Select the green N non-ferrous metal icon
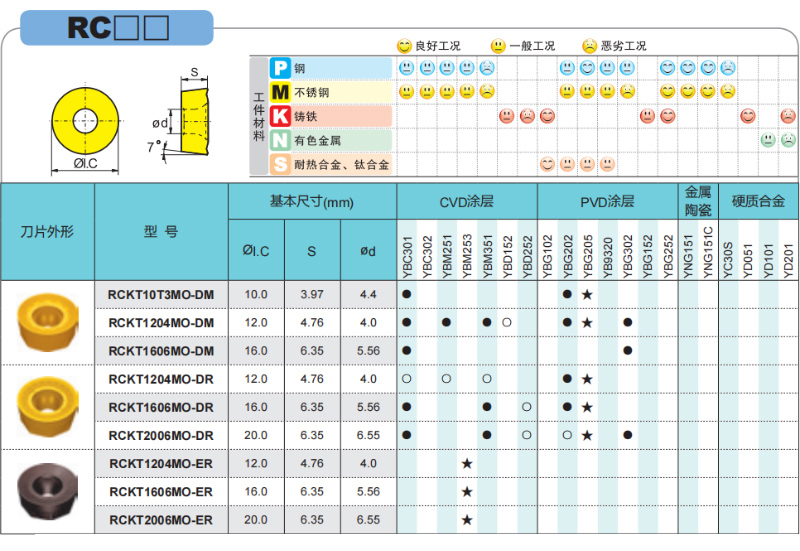Screen dimensions: 800x551 [281, 141]
